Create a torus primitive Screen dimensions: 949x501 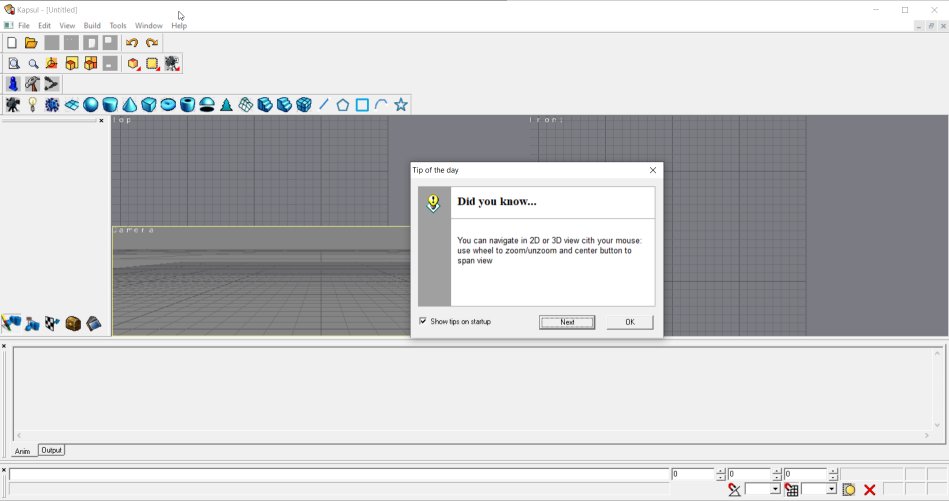pyautogui.click(x=168, y=105)
